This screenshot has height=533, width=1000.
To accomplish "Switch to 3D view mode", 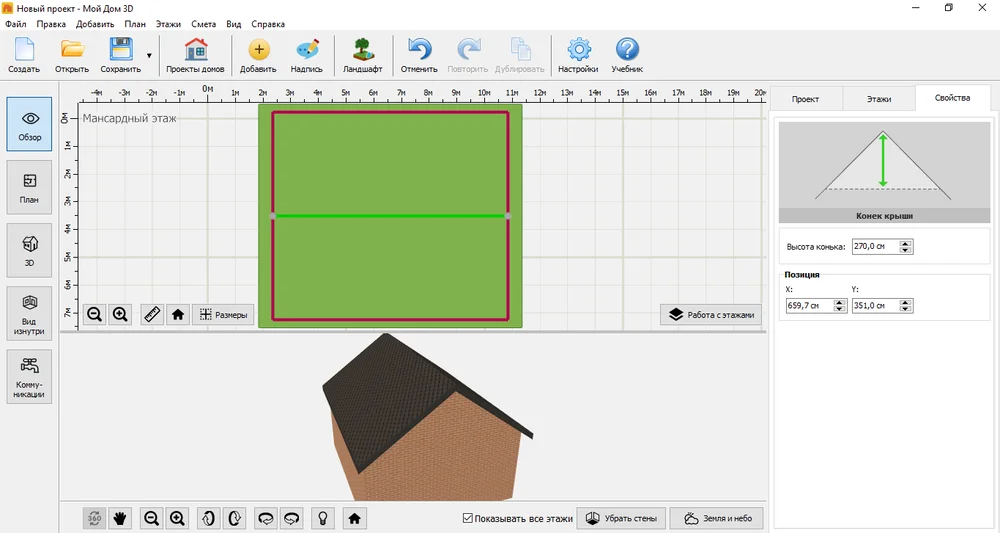I will click(29, 251).
